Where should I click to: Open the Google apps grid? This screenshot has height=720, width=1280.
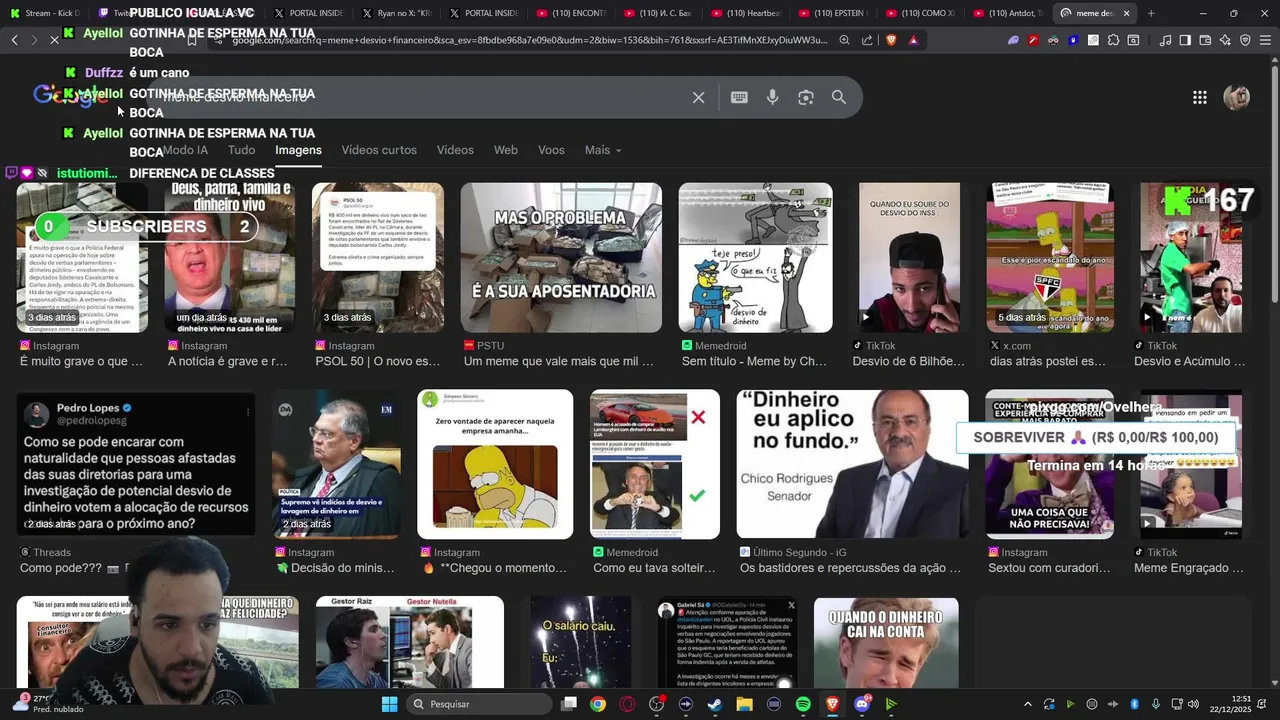(x=1199, y=97)
